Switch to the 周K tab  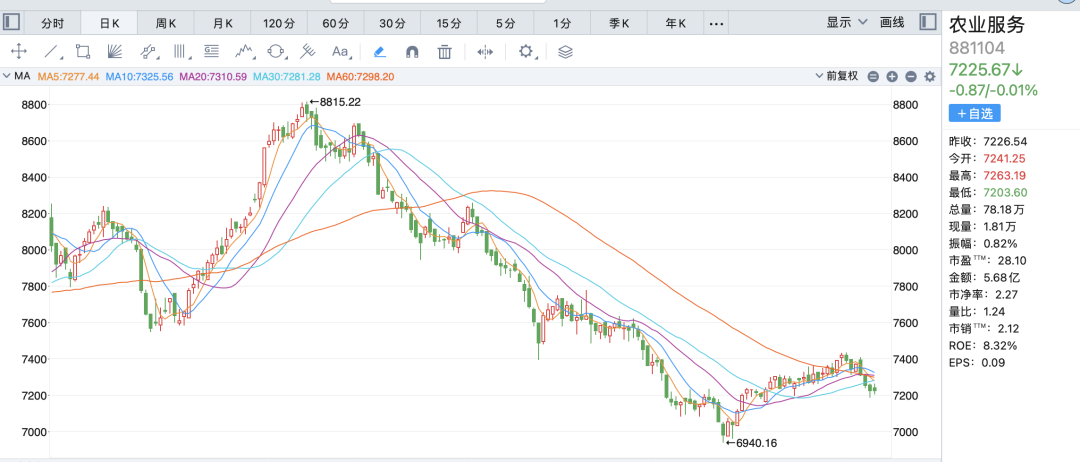click(166, 22)
